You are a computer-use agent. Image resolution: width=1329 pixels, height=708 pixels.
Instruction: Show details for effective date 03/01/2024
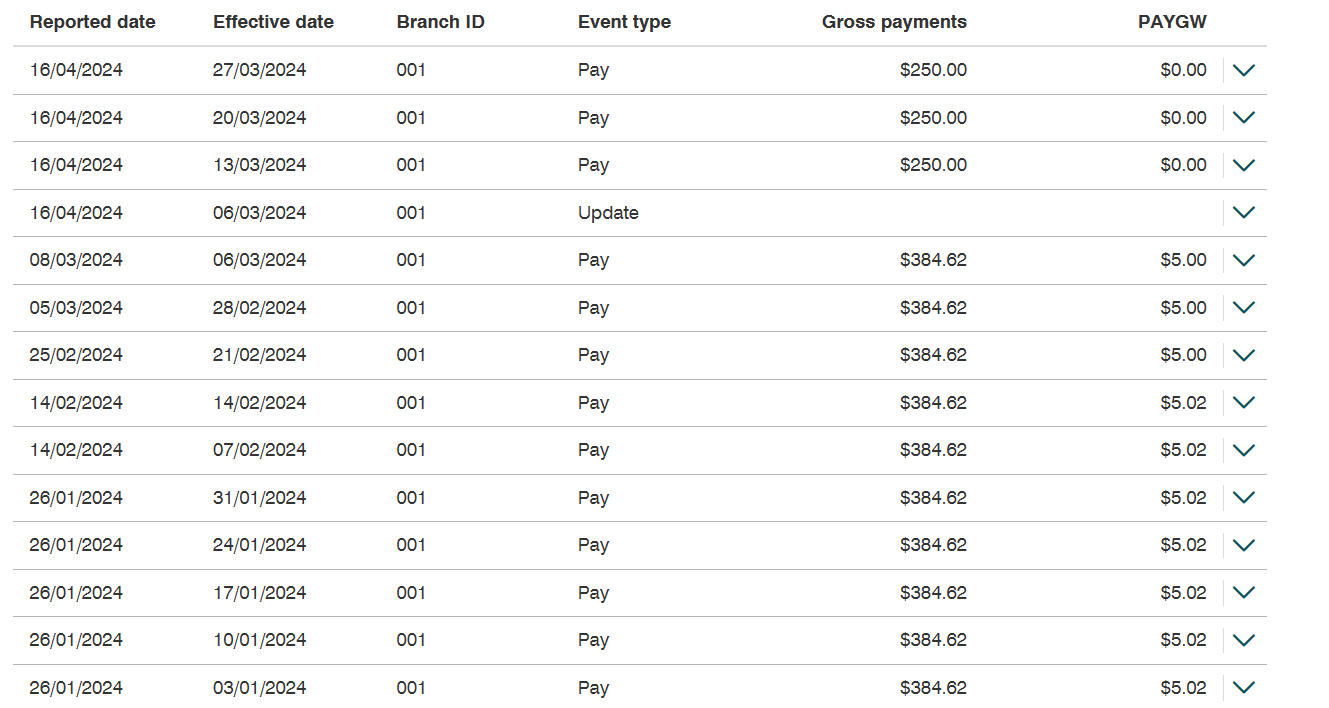click(1243, 687)
